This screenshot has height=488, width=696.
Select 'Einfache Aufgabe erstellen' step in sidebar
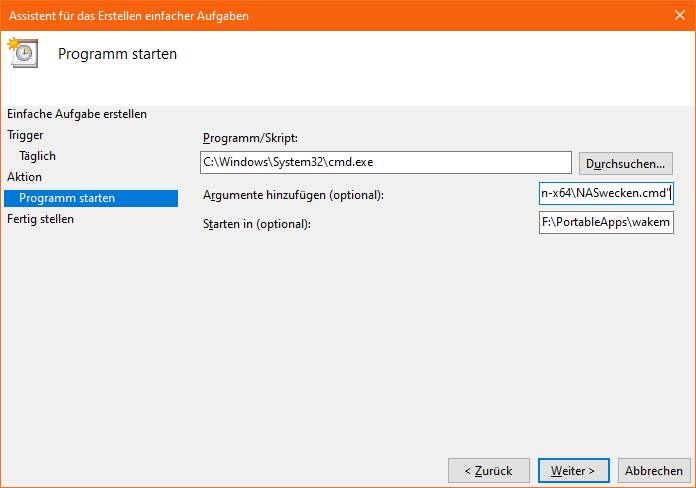coord(77,114)
